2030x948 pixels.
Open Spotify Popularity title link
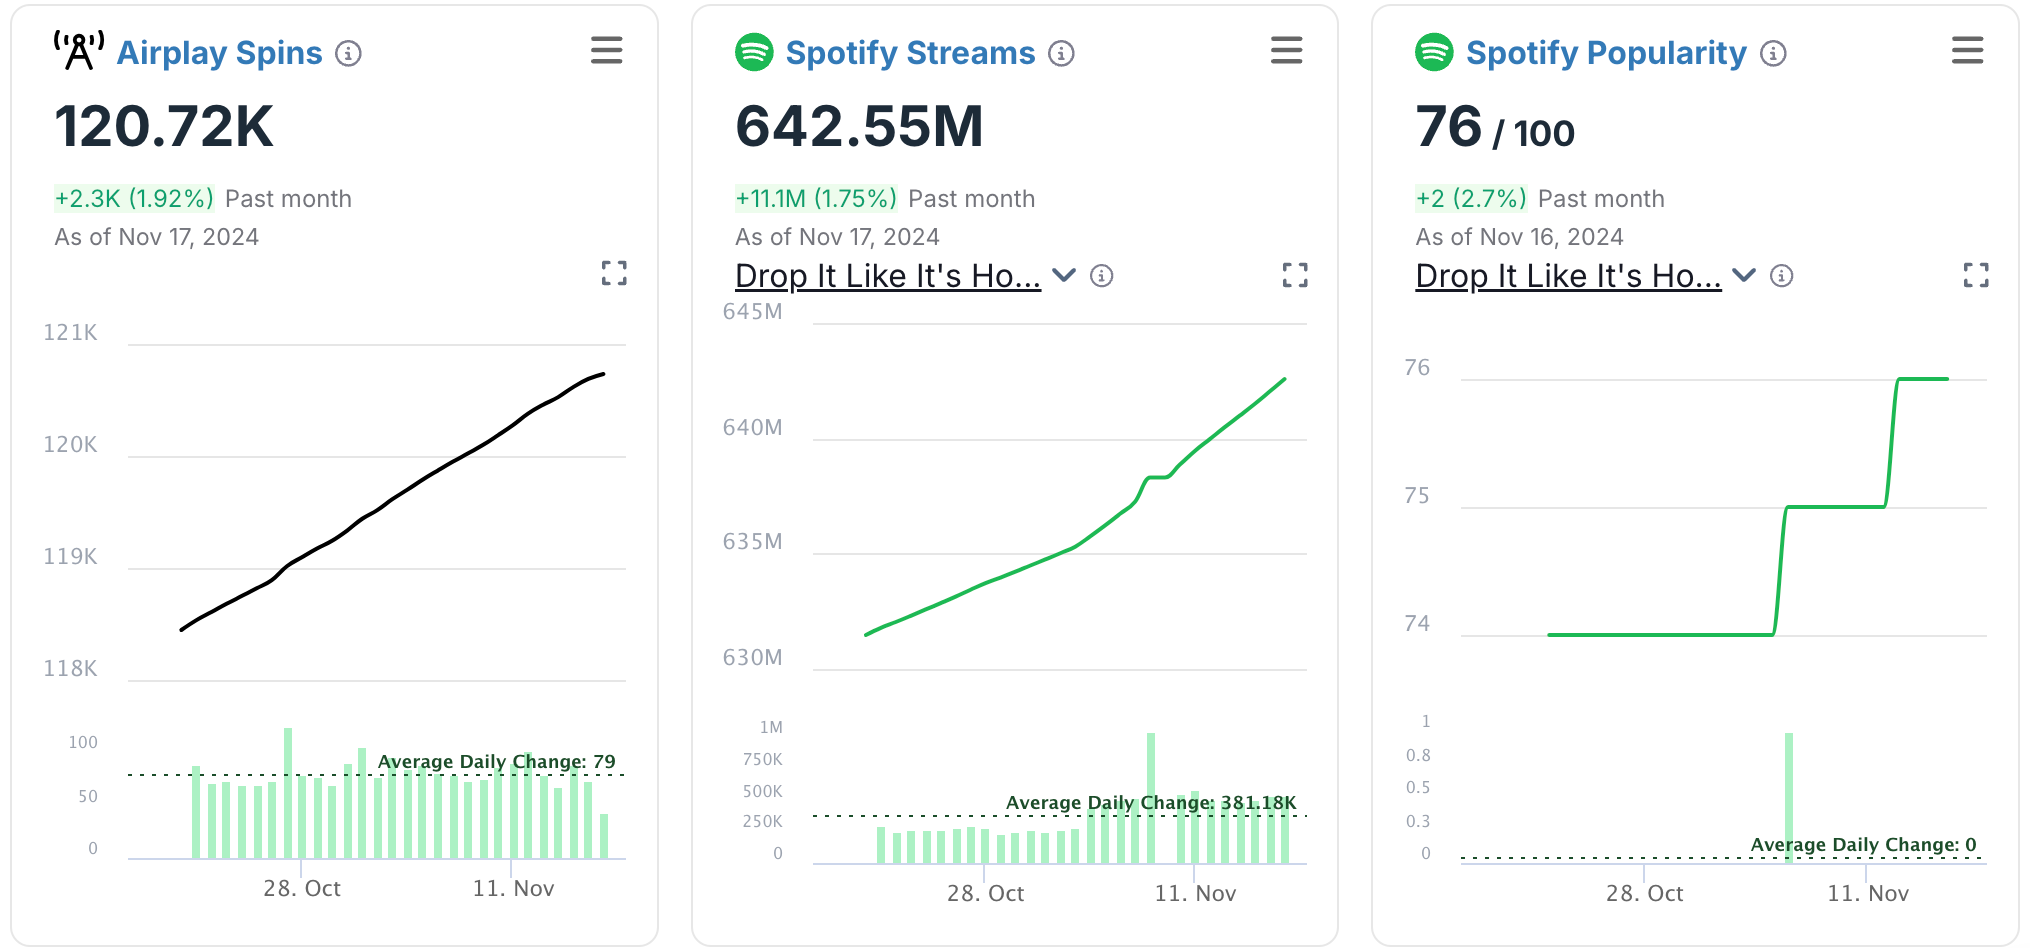click(x=1606, y=53)
